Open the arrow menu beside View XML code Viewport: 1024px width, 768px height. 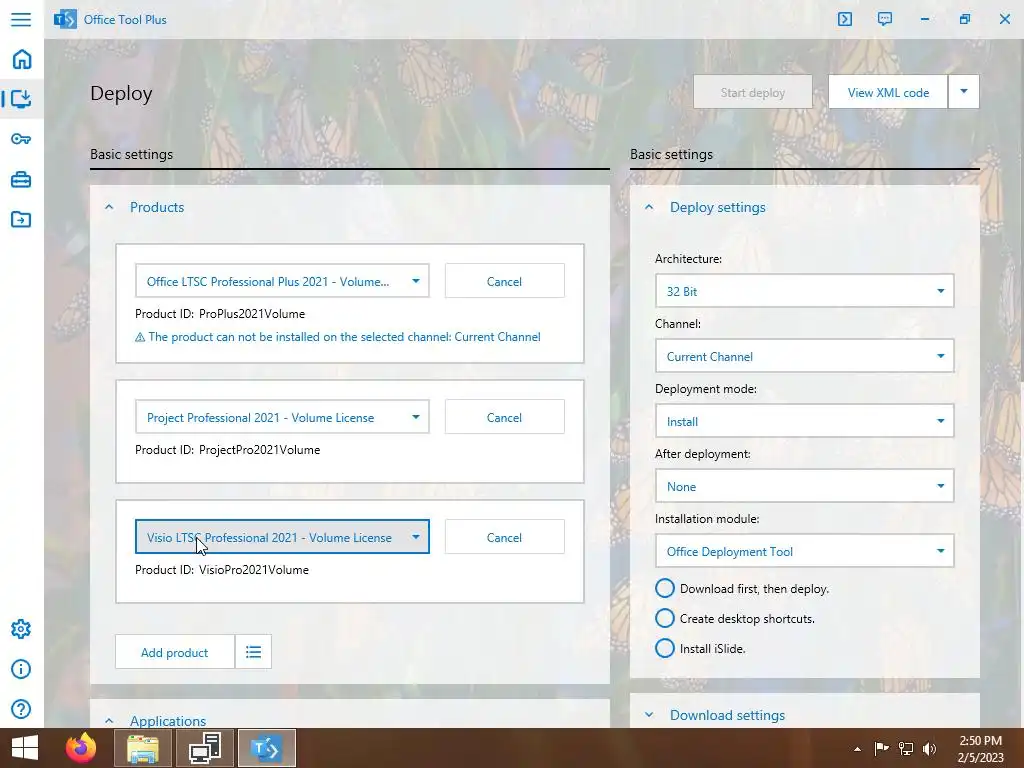(963, 92)
